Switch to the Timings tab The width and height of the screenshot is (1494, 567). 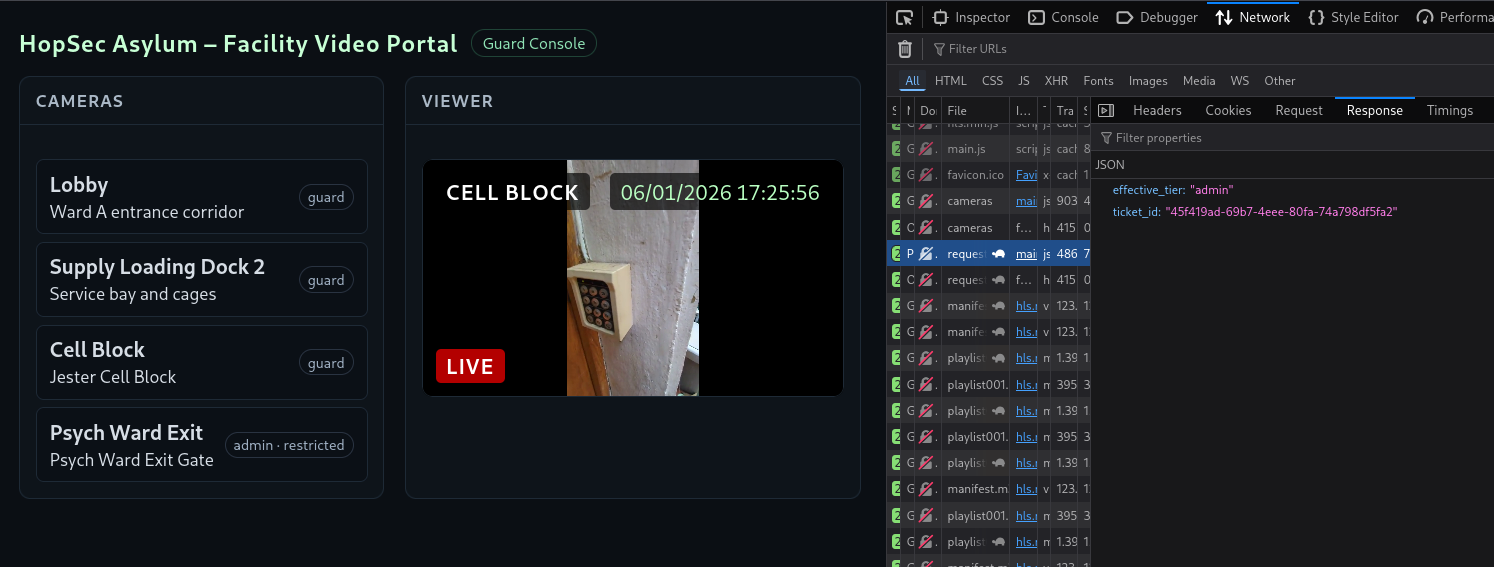point(1449,111)
